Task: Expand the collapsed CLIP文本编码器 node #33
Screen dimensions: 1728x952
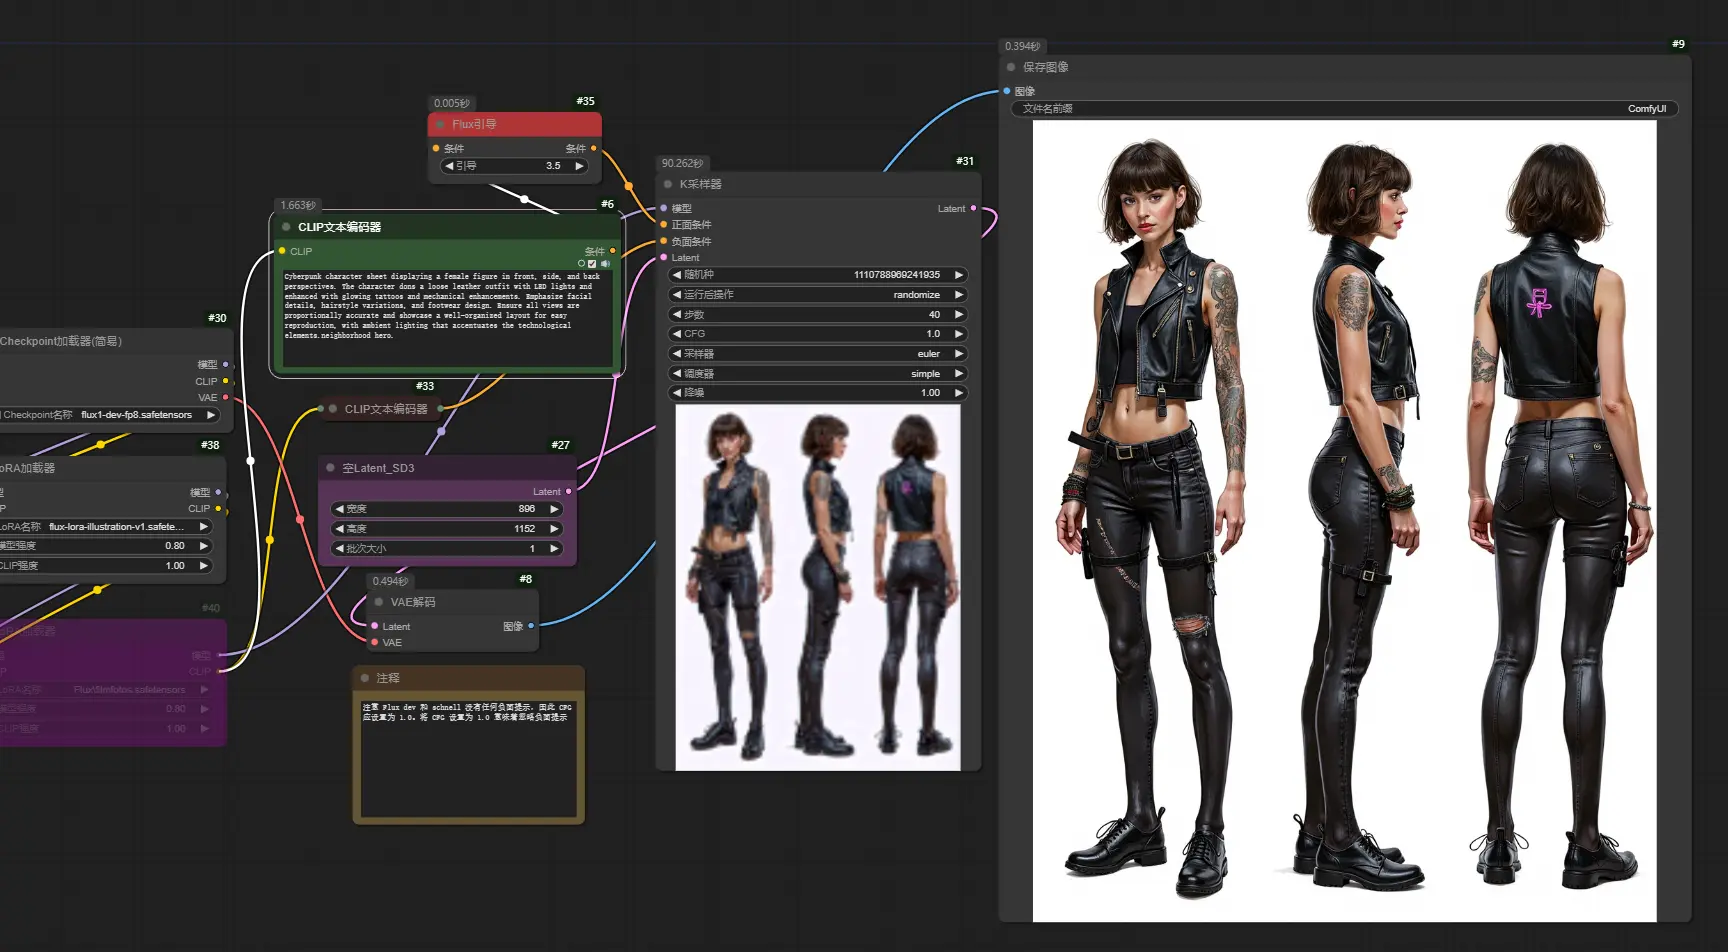Action: point(333,408)
